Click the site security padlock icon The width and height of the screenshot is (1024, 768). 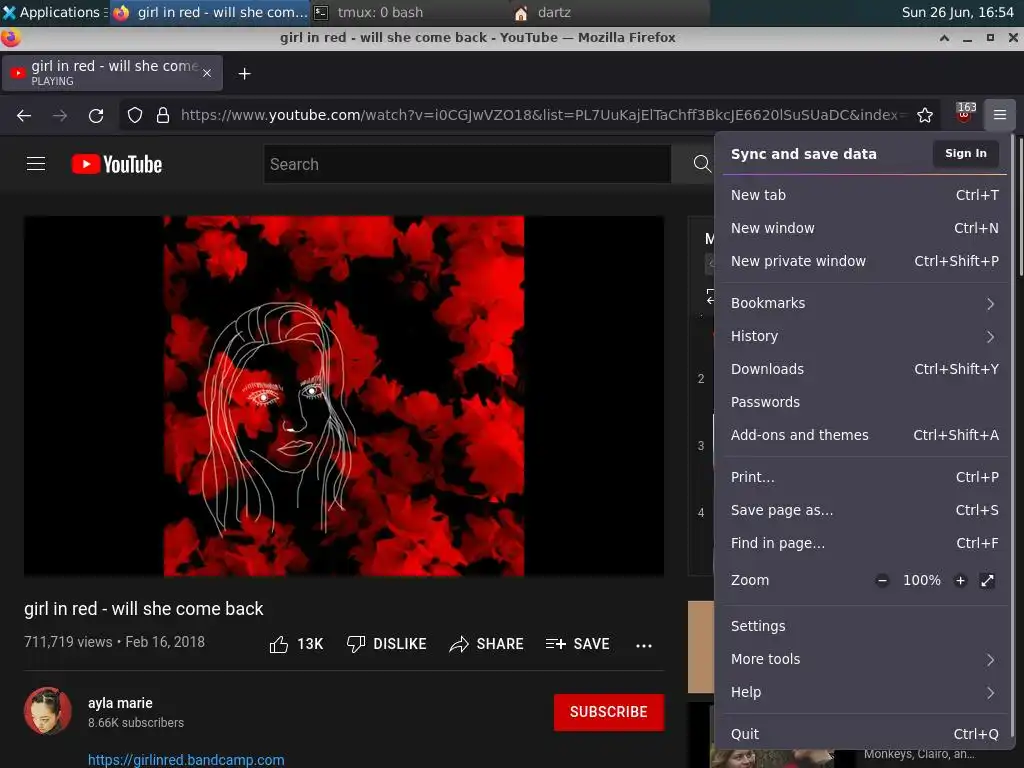click(163, 116)
